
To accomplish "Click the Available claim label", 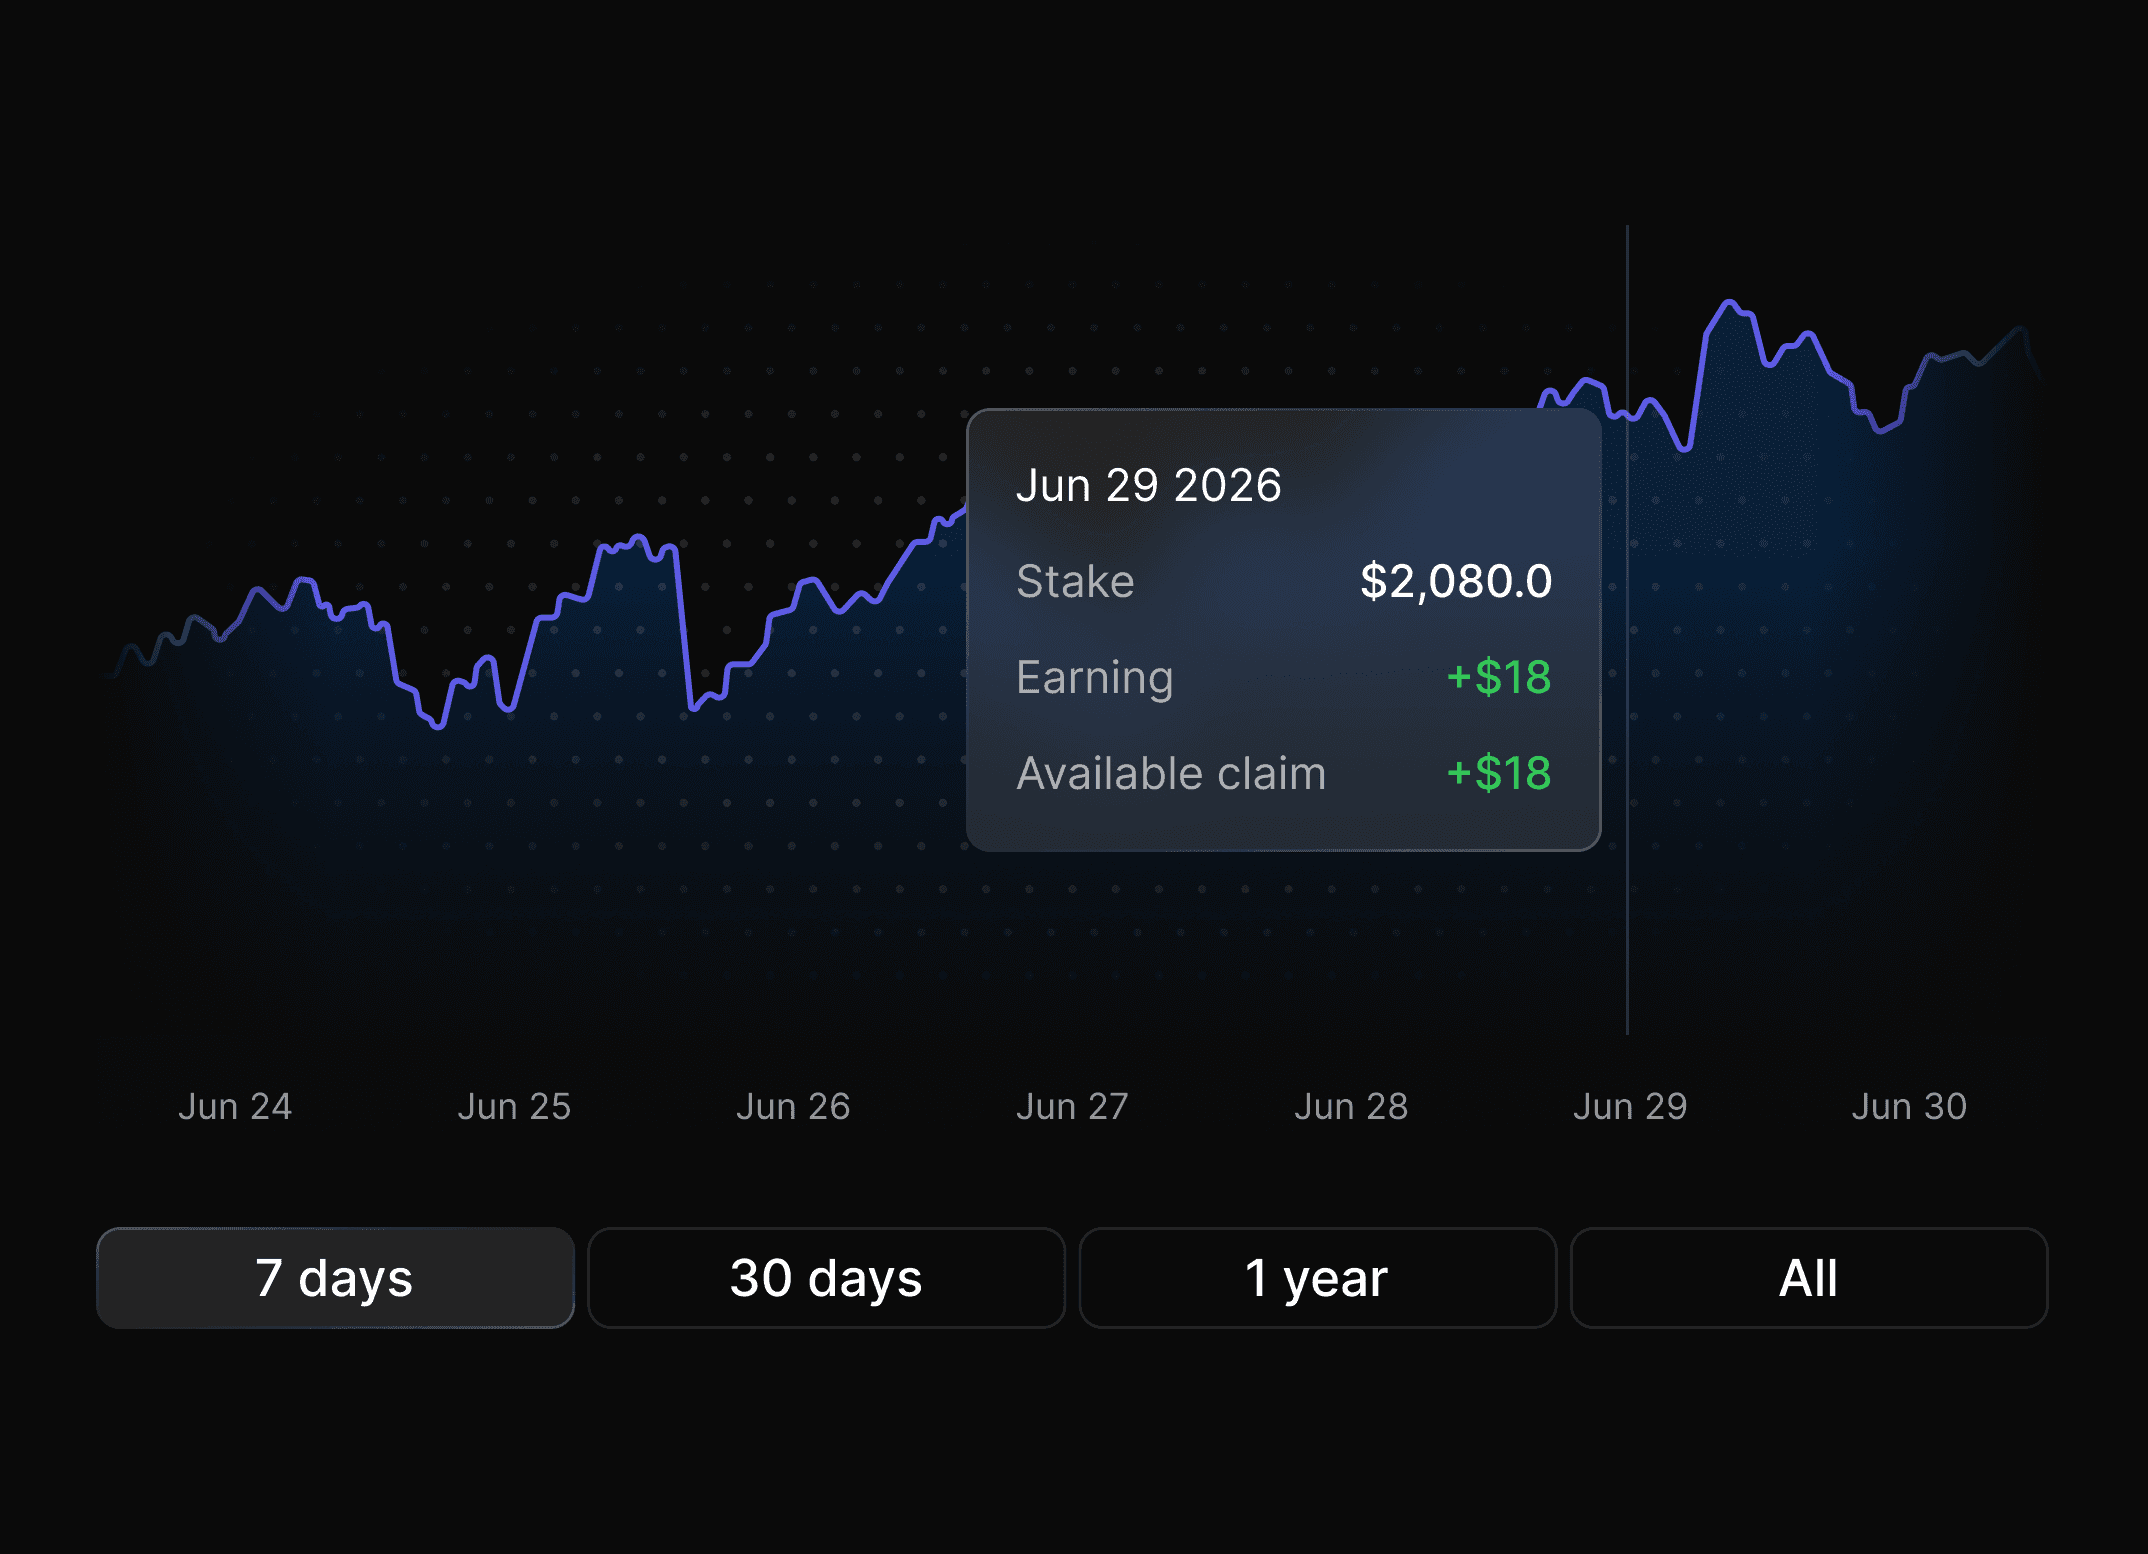I will point(1171,773).
